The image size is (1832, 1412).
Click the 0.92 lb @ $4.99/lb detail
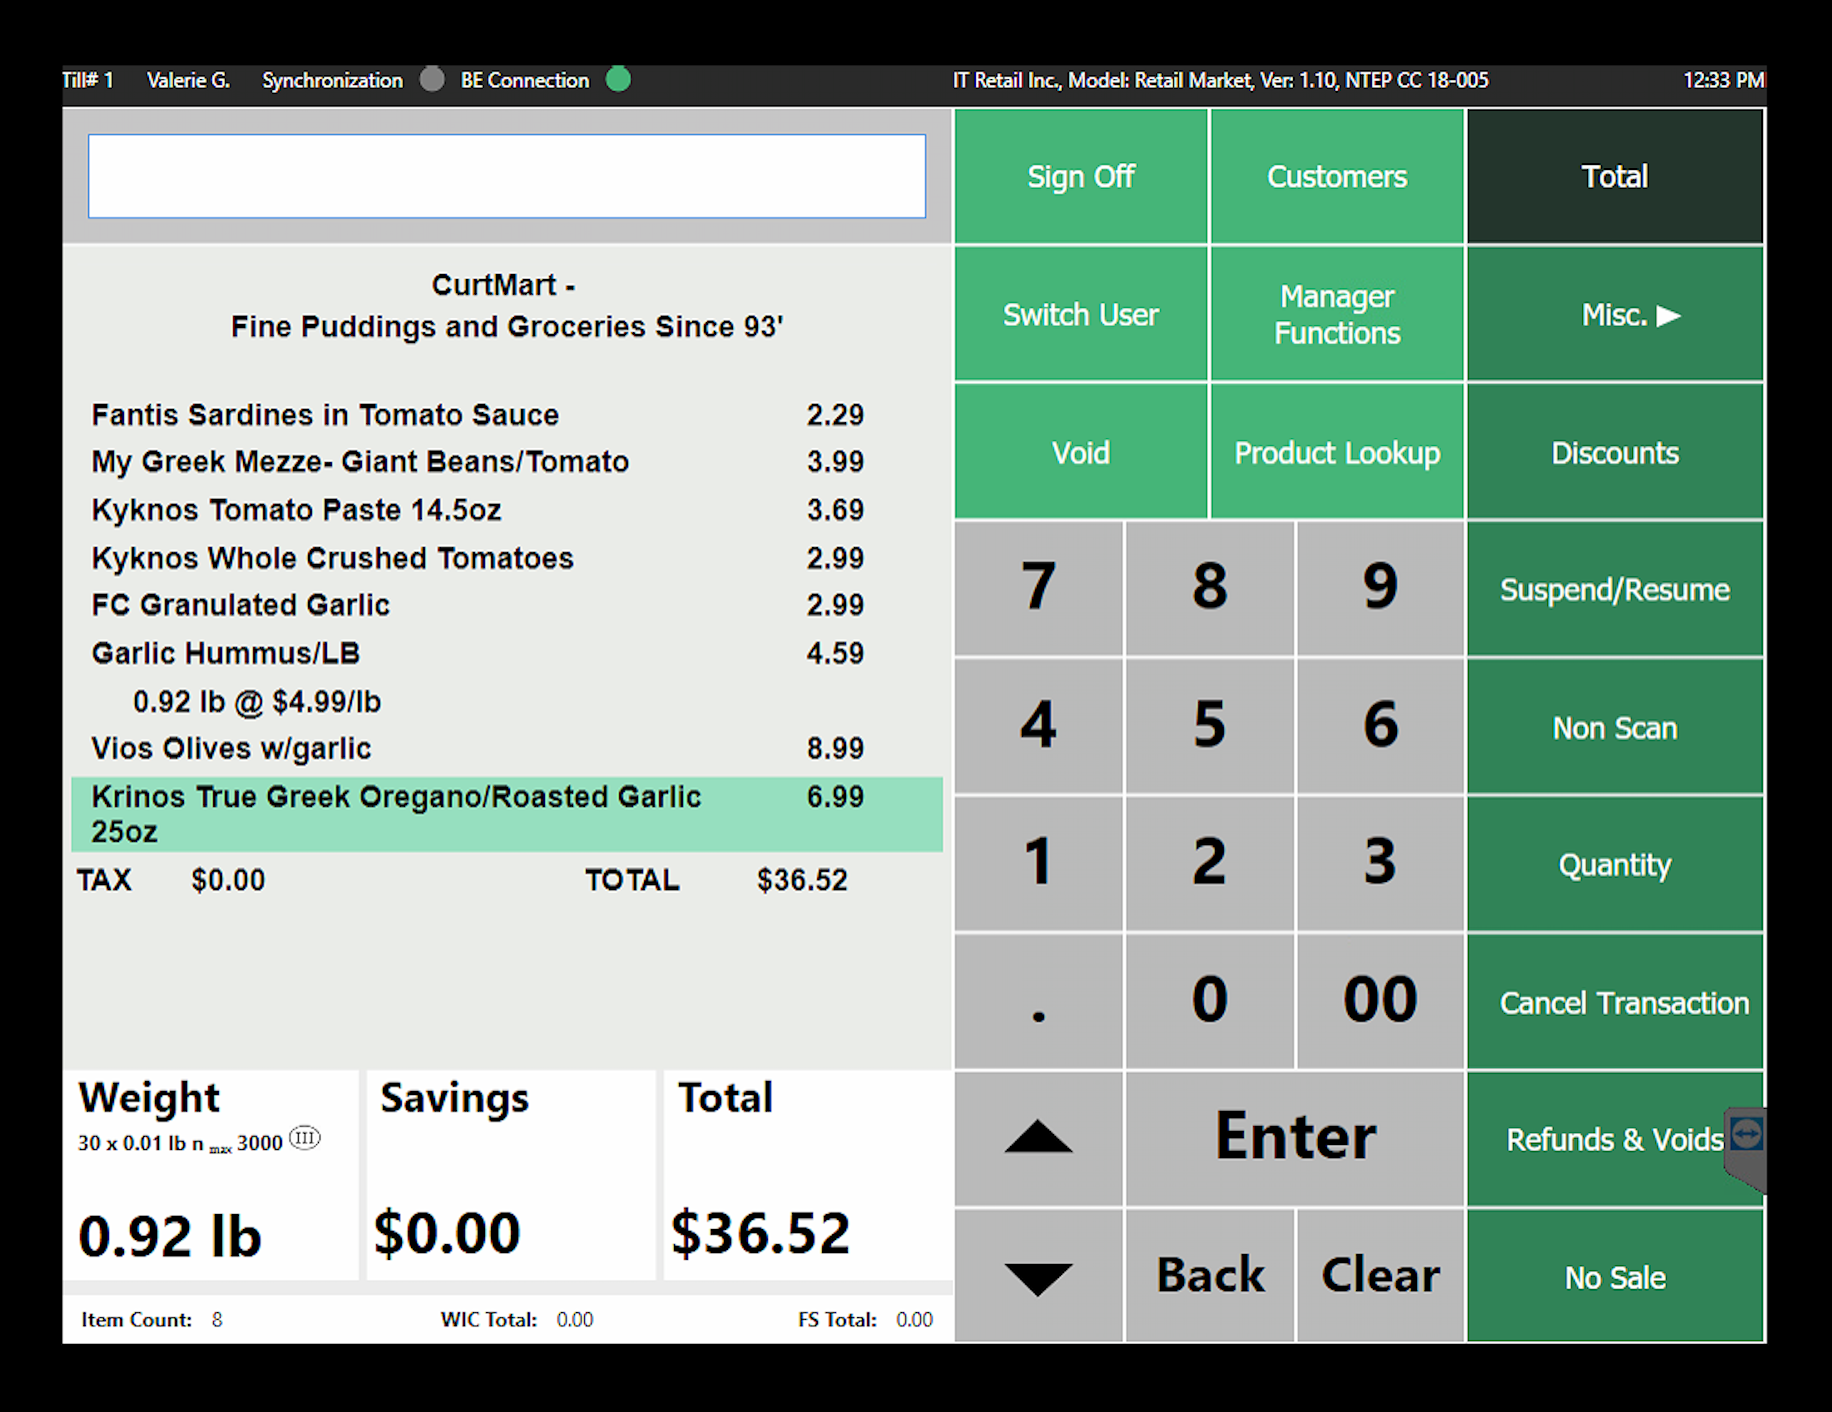pyautogui.click(x=257, y=701)
